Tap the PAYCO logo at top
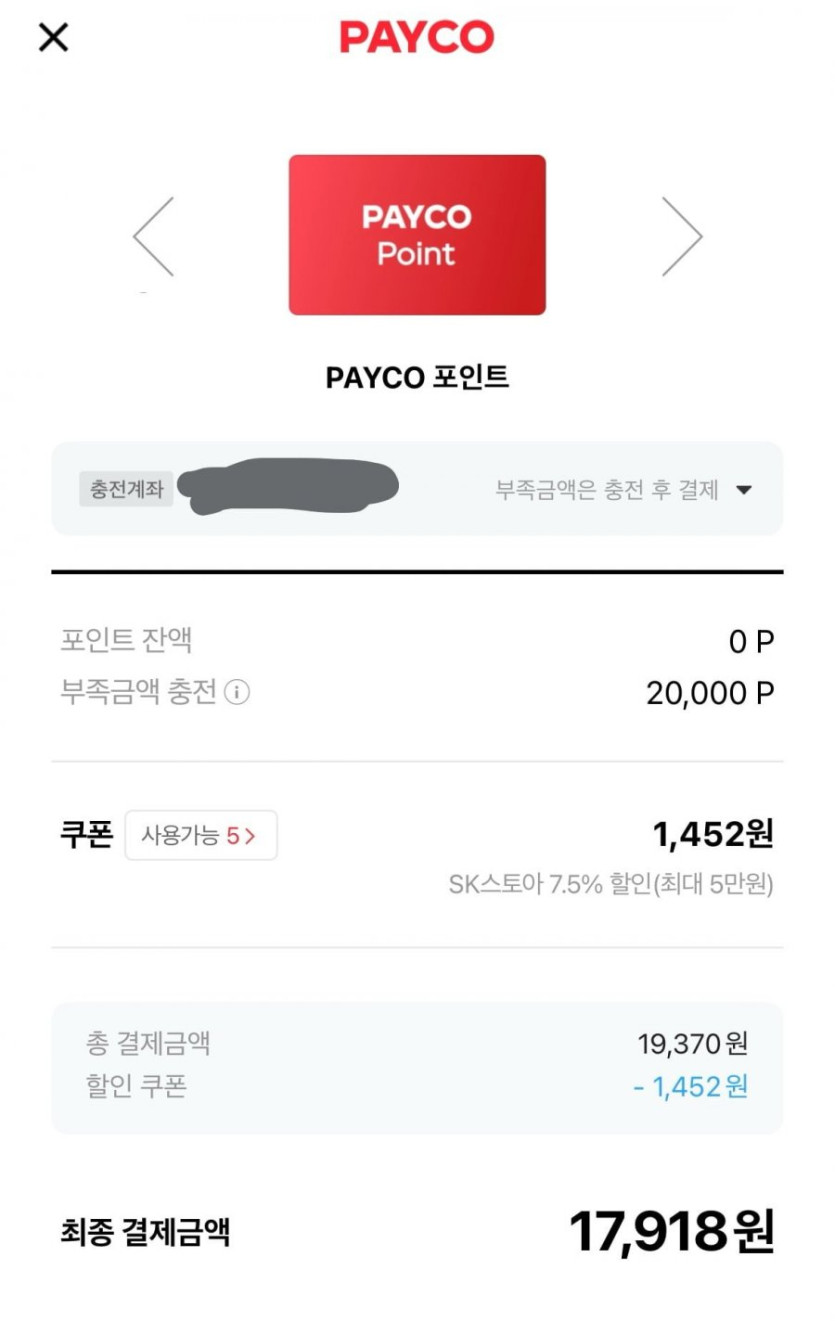 pyautogui.click(x=417, y=38)
